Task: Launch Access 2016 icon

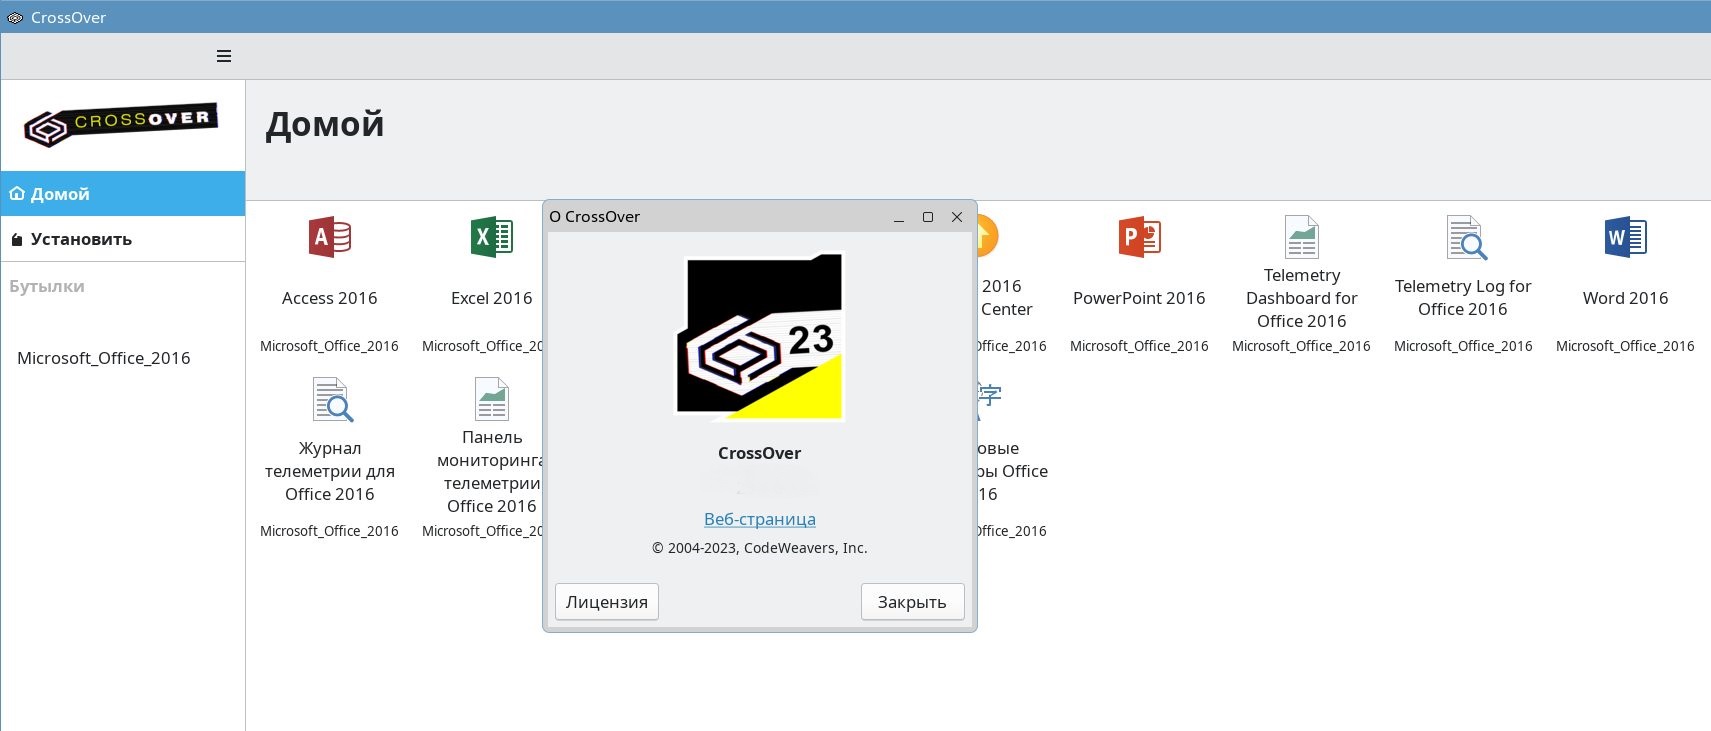Action: click(329, 237)
